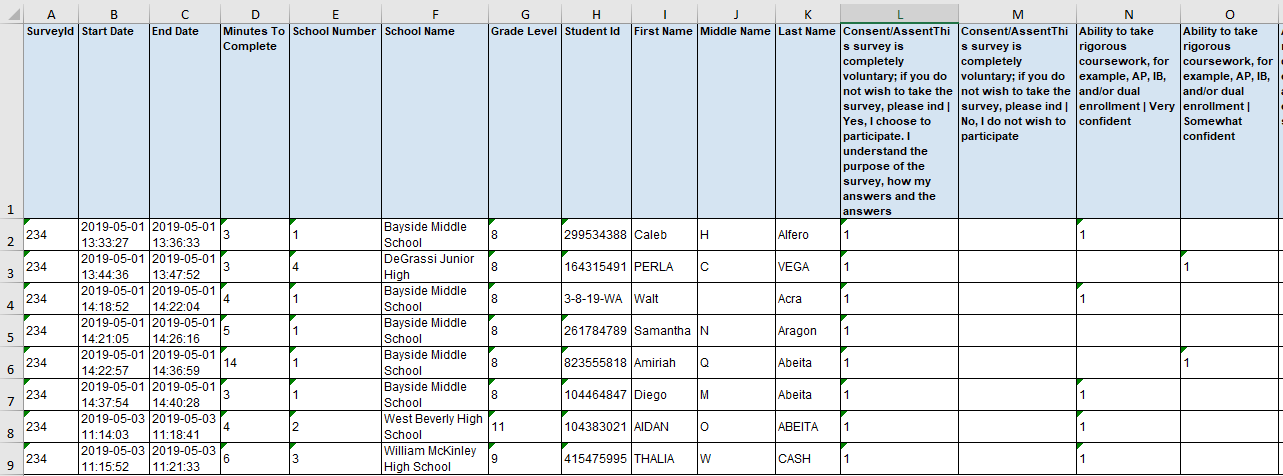The width and height of the screenshot is (1283, 476).
Task: Select grade level cell 11
Action: point(524,427)
